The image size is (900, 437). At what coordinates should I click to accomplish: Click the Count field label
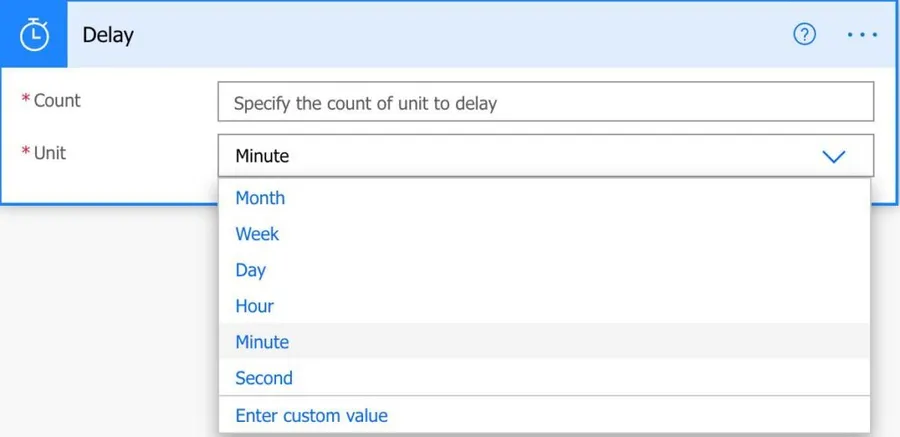(x=57, y=100)
